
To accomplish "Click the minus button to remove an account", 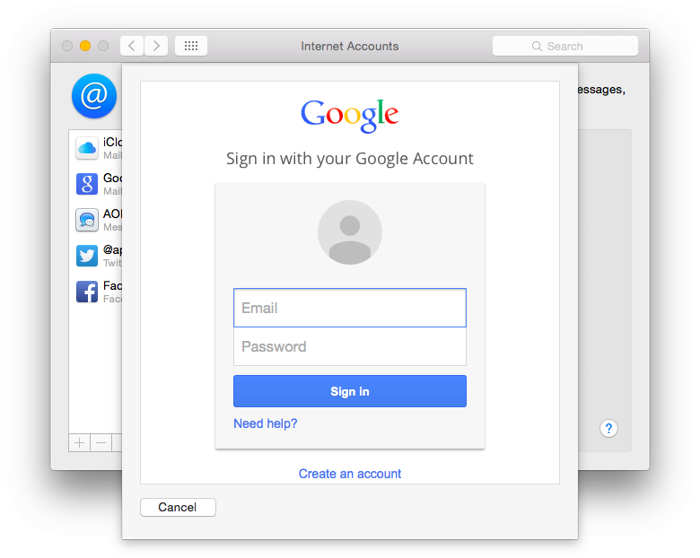I will click(x=101, y=442).
